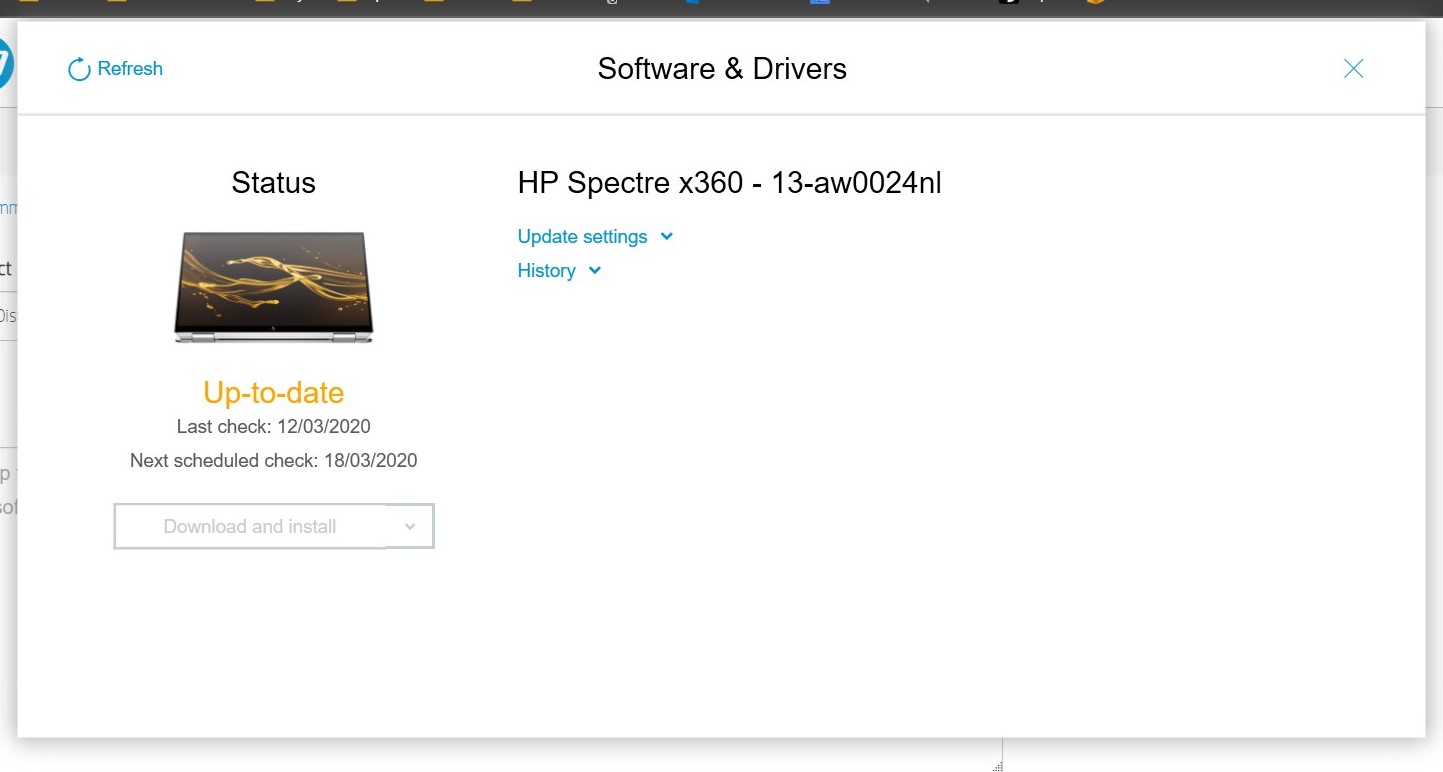Select the HP logo on the left edge
The height and width of the screenshot is (772, 1443).
6,63
